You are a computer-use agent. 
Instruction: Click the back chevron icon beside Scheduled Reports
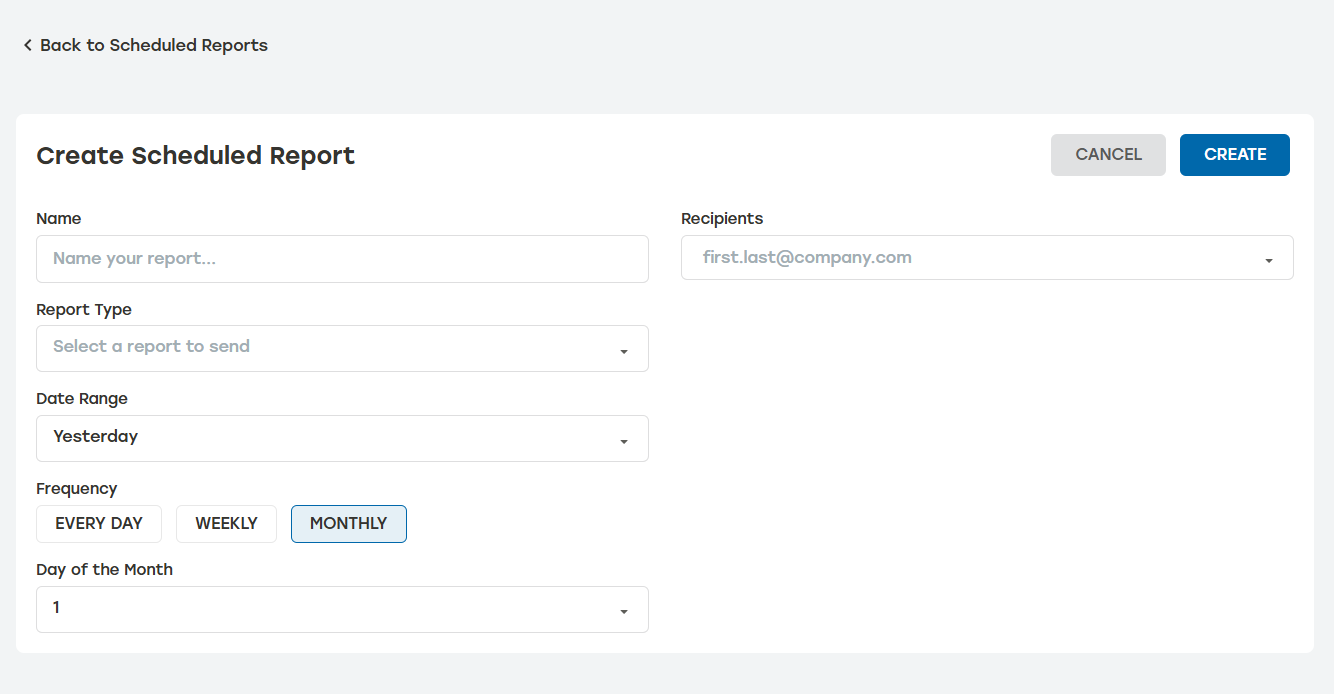coord(27,45)
